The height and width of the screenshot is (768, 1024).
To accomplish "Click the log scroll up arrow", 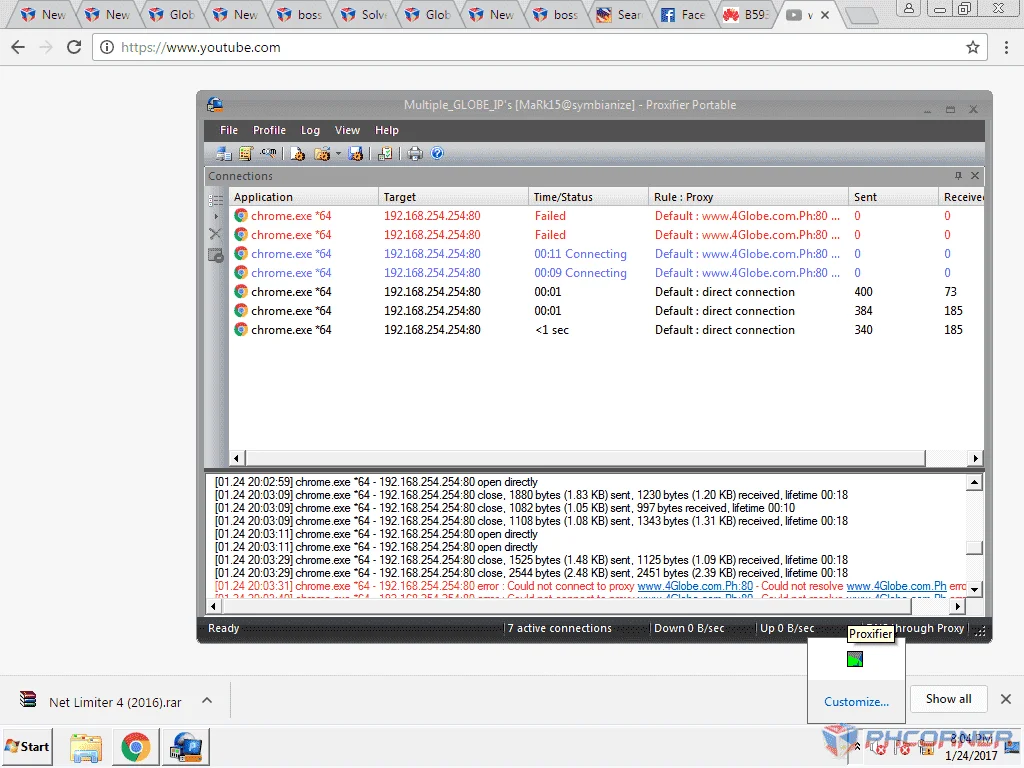I will tap(974, 483).
